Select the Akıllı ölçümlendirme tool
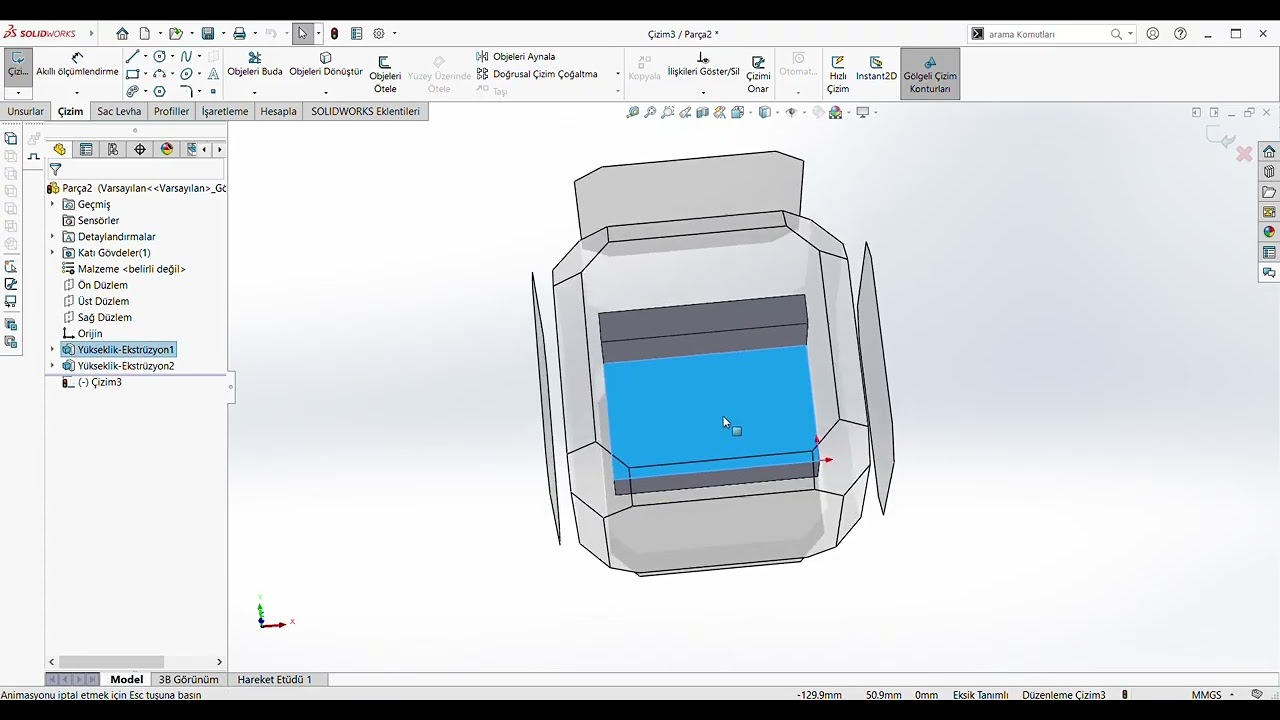Image resolution: width=1280 pixels, height=720 pixels. click(77, 65)
